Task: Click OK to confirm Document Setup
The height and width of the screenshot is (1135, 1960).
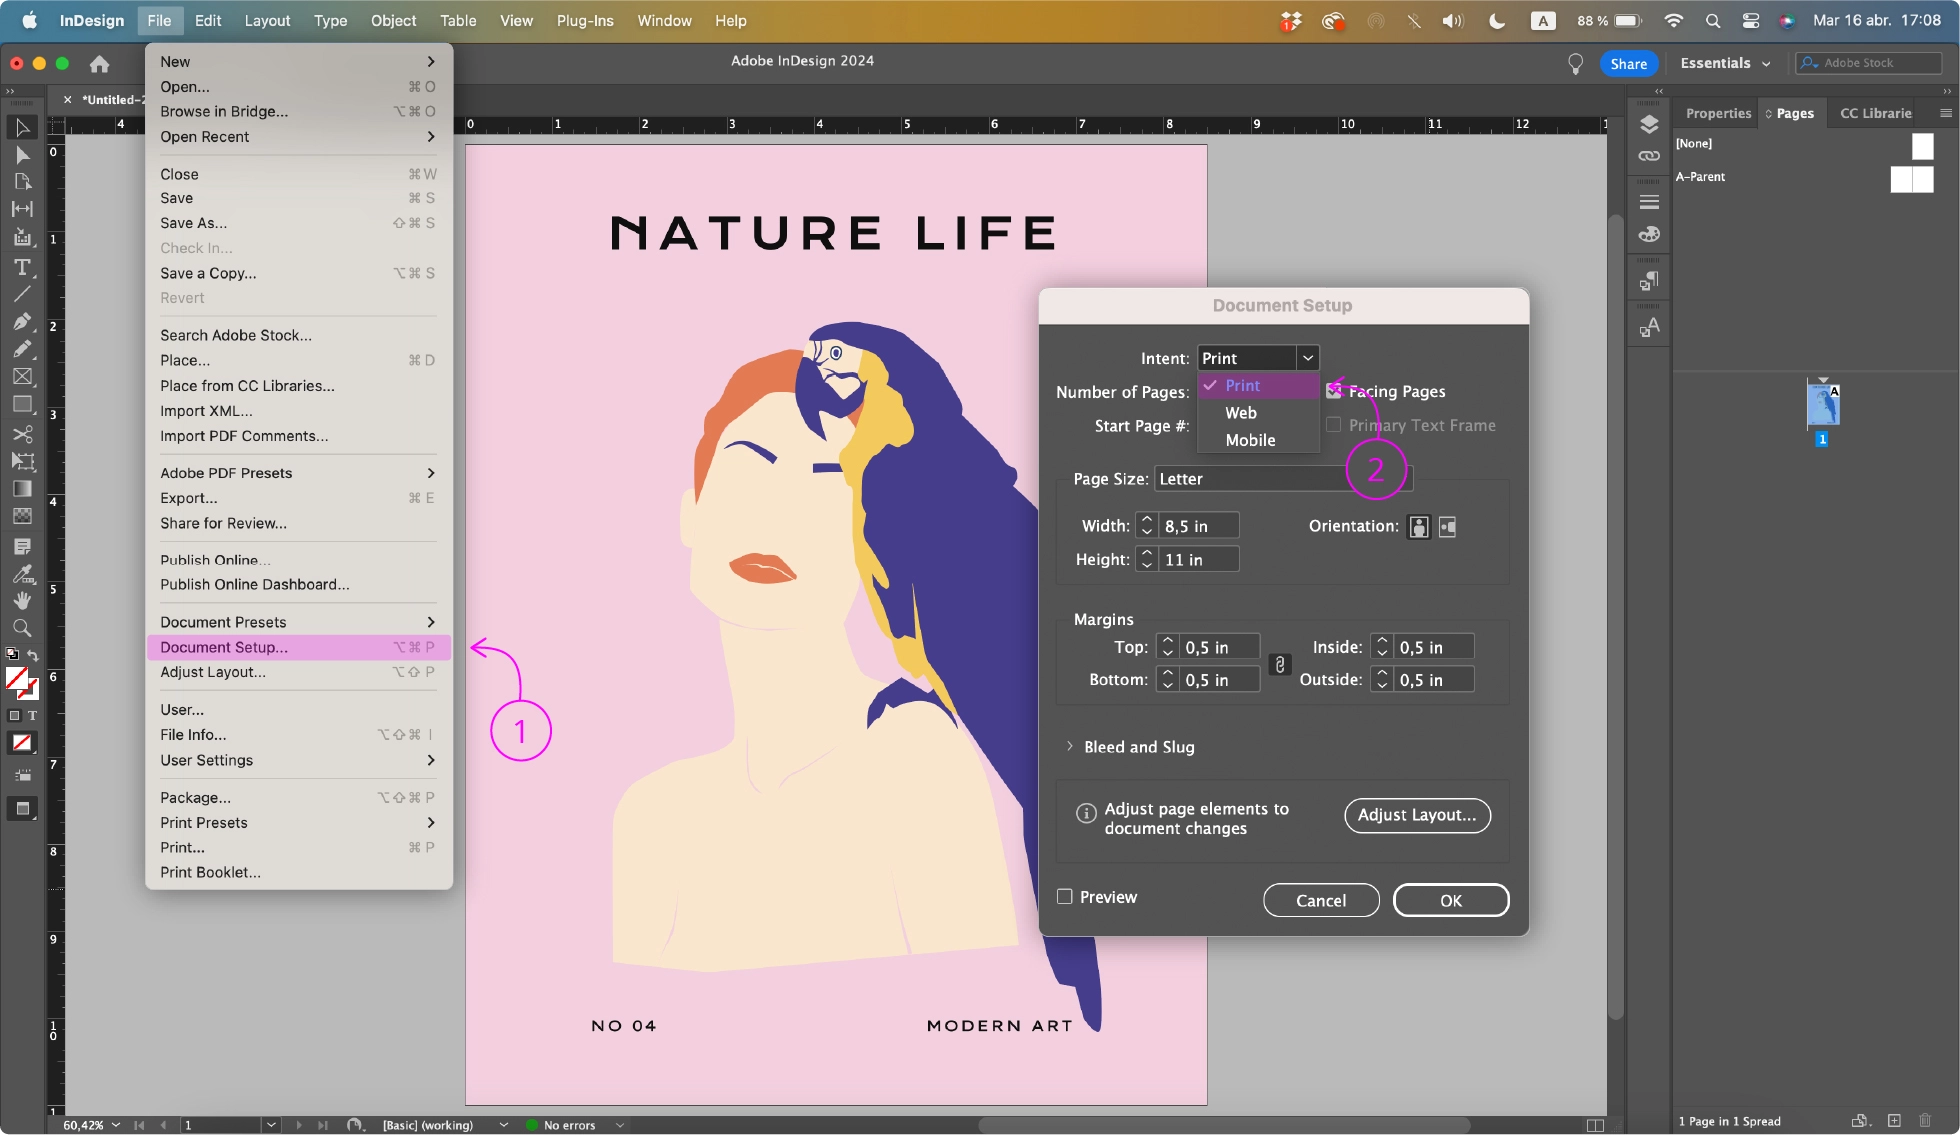Action: [x=1449, y=900]
